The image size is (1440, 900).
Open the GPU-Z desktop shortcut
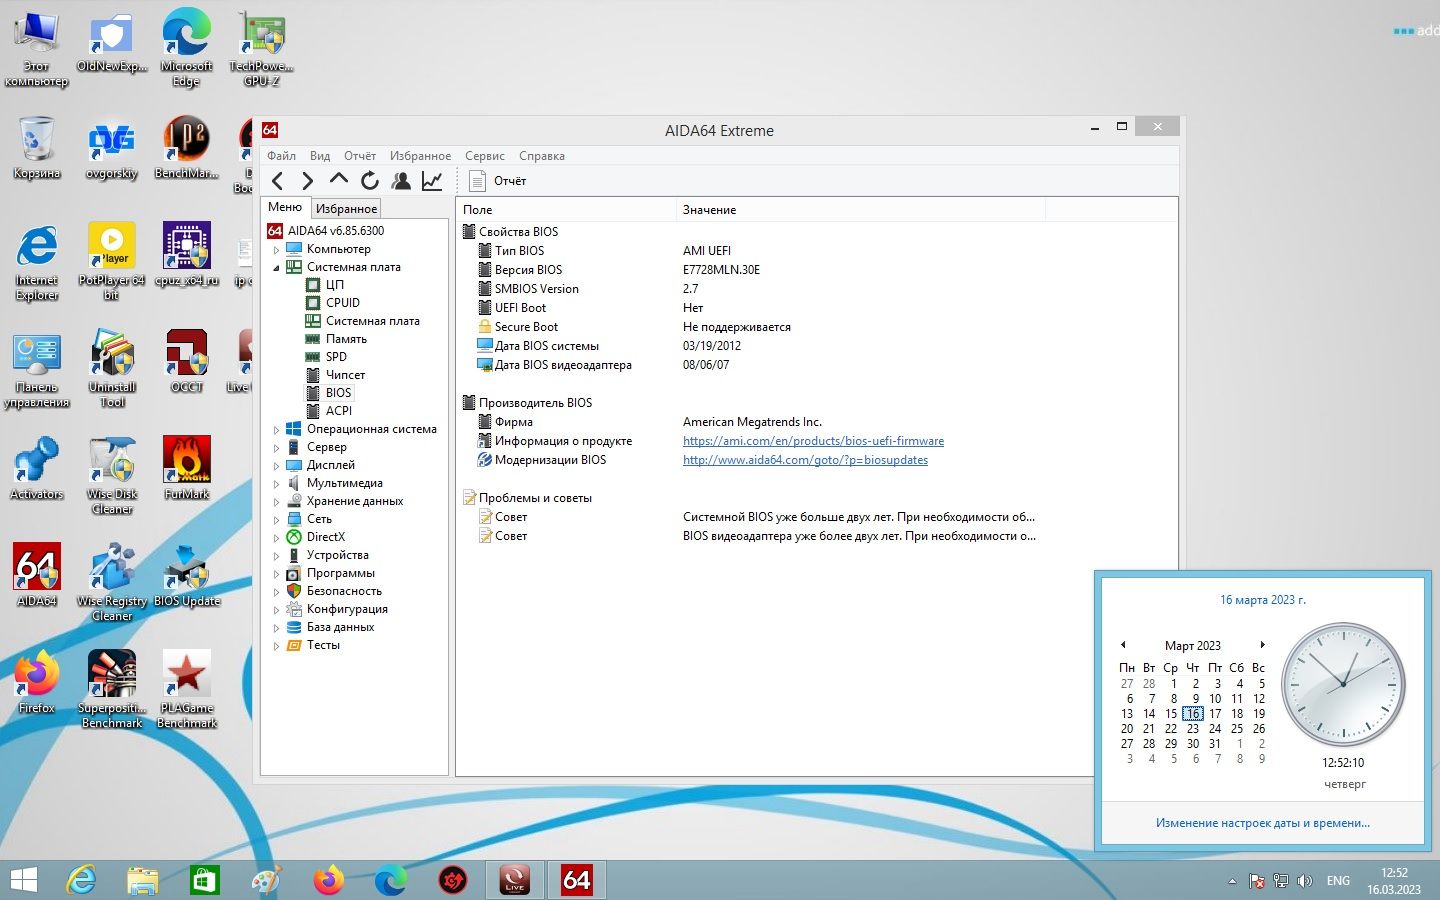coord(261,49)
